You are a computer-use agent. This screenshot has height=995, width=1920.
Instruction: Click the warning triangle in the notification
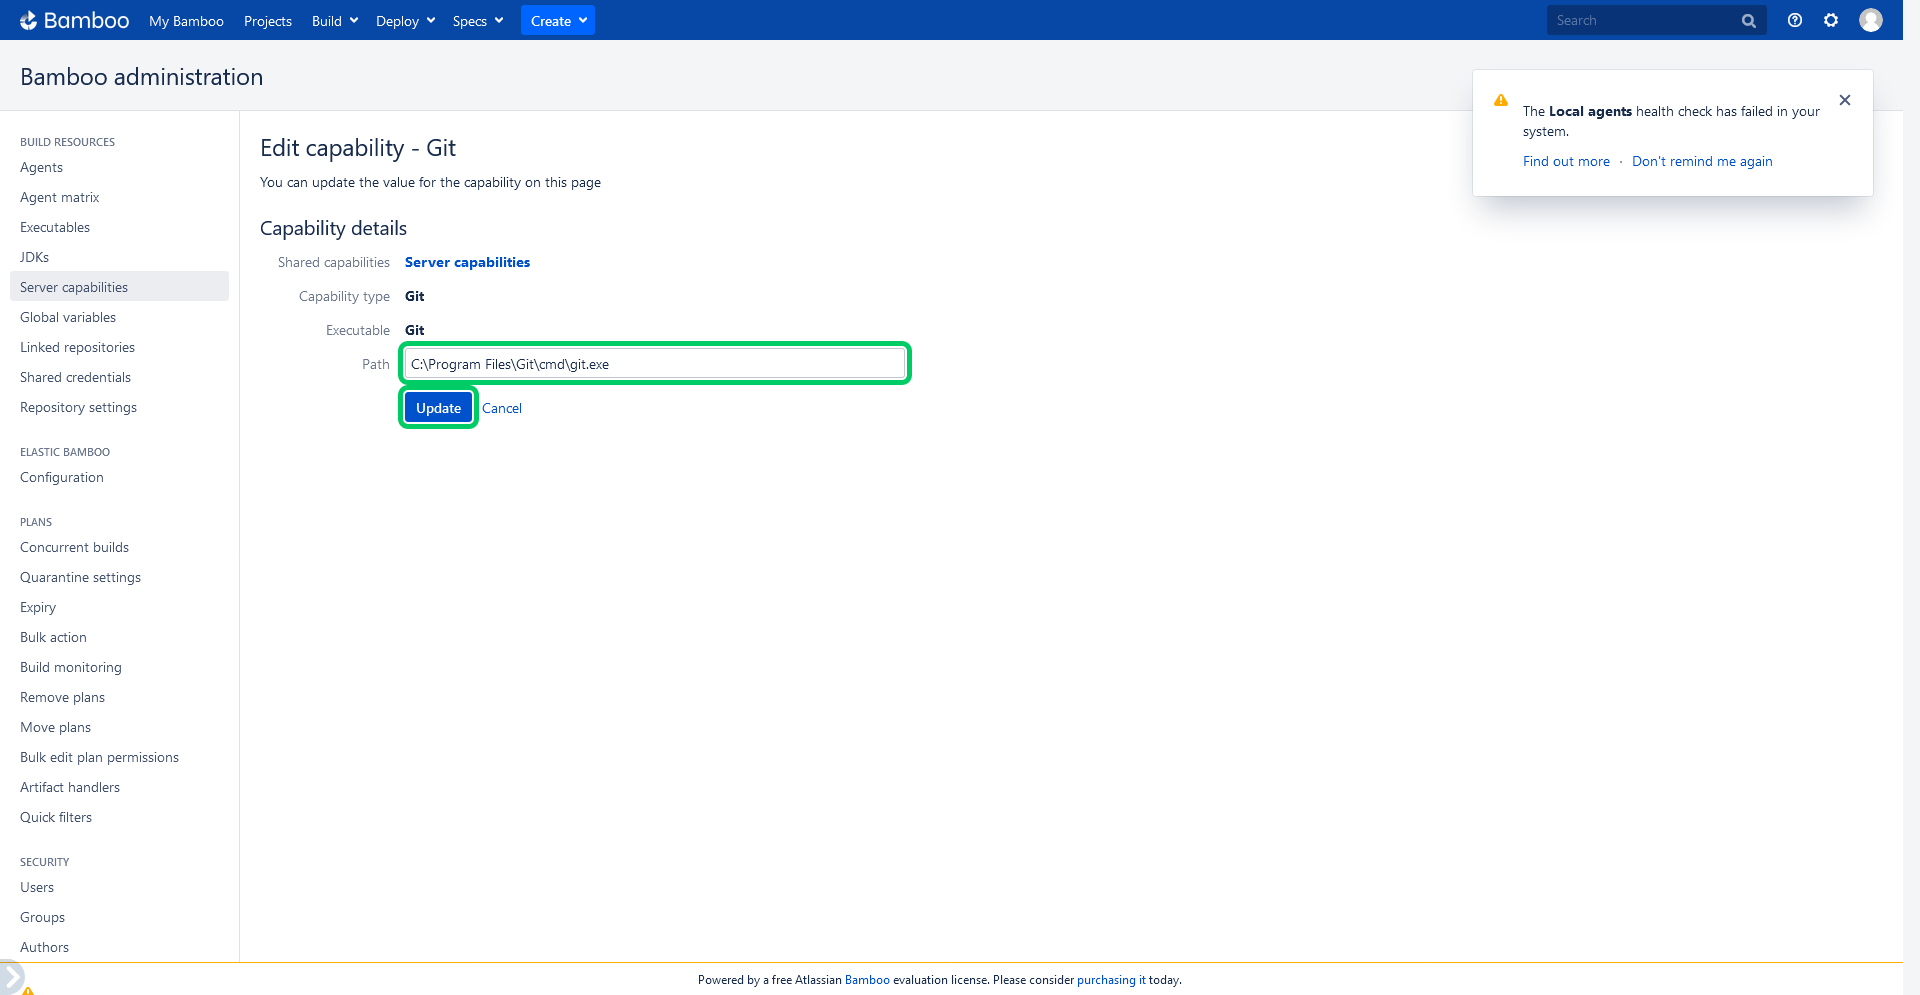(1501, 100)
